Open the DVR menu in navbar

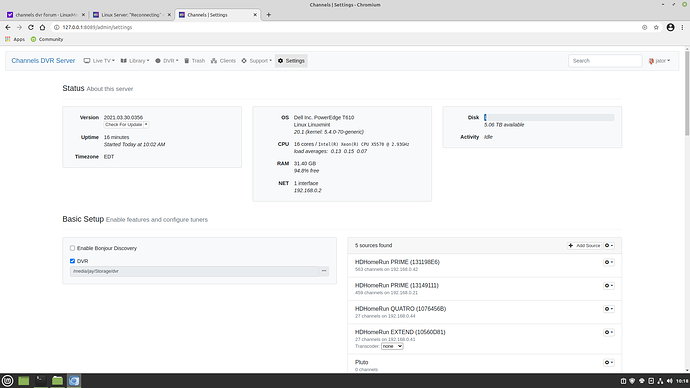(x=167, y=61)
